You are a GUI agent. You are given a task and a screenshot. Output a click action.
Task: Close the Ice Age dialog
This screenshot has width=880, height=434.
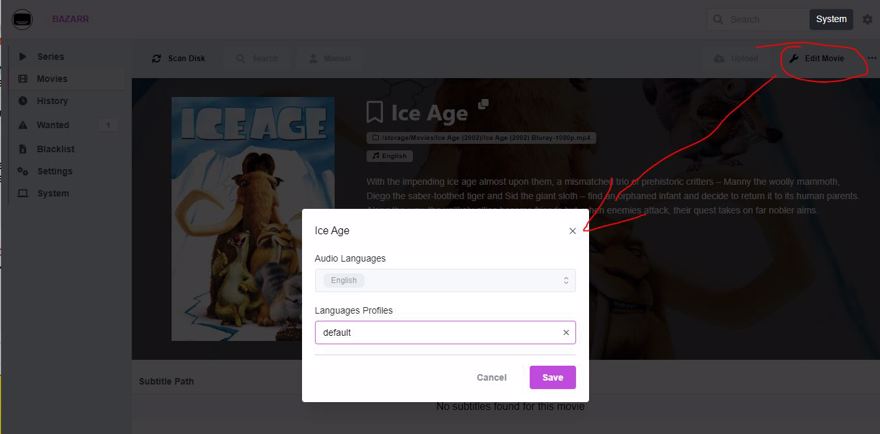572,231
